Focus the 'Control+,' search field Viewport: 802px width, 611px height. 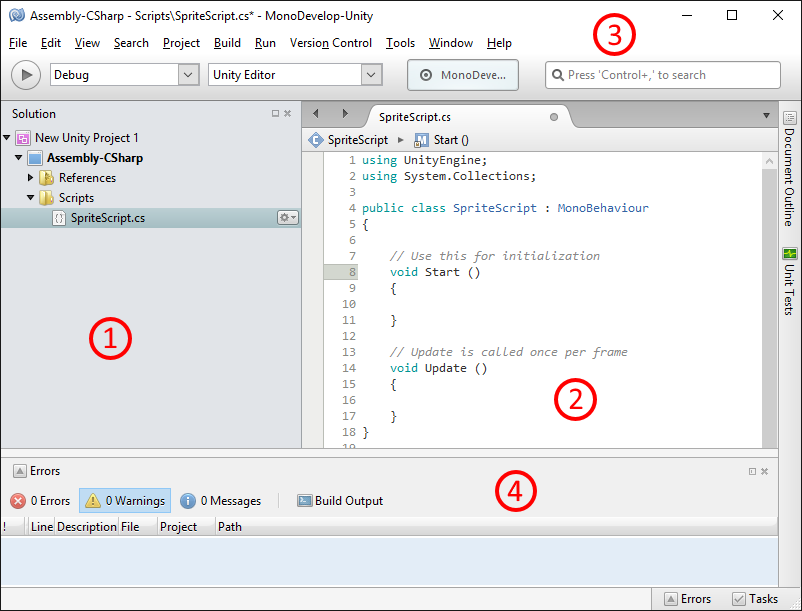663,75
